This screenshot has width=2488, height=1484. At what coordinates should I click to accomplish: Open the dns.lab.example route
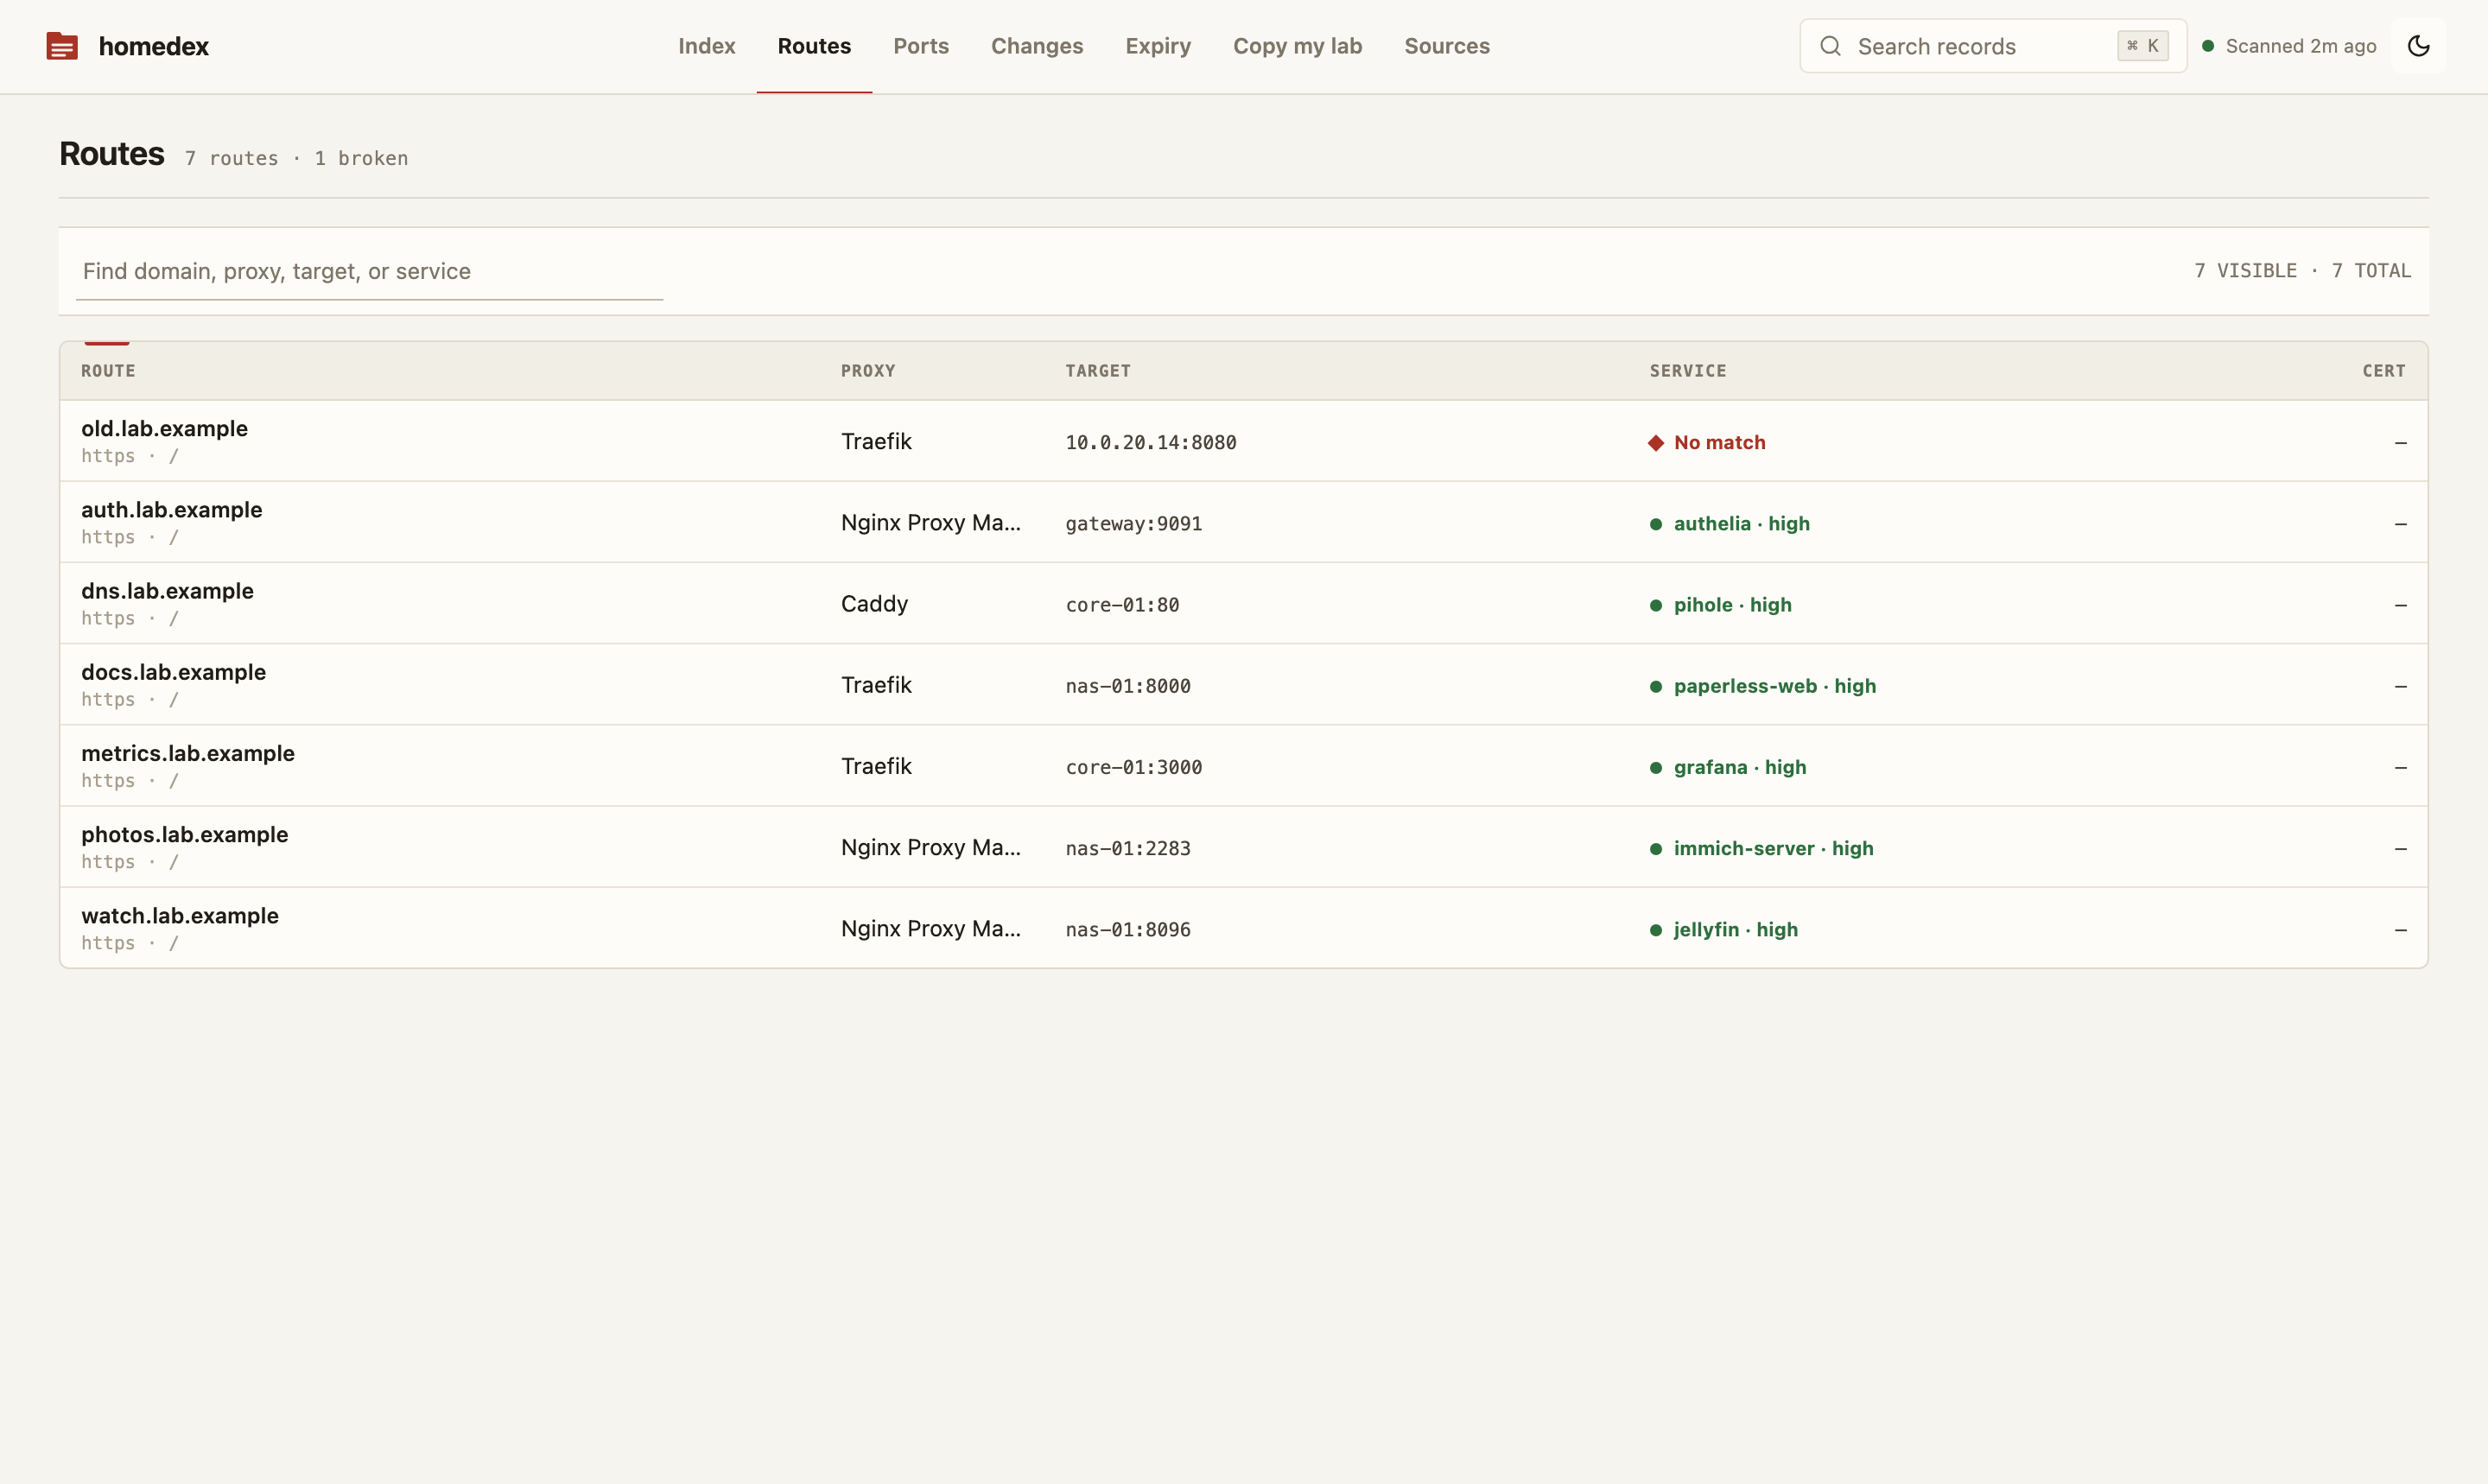pos(167,591)
